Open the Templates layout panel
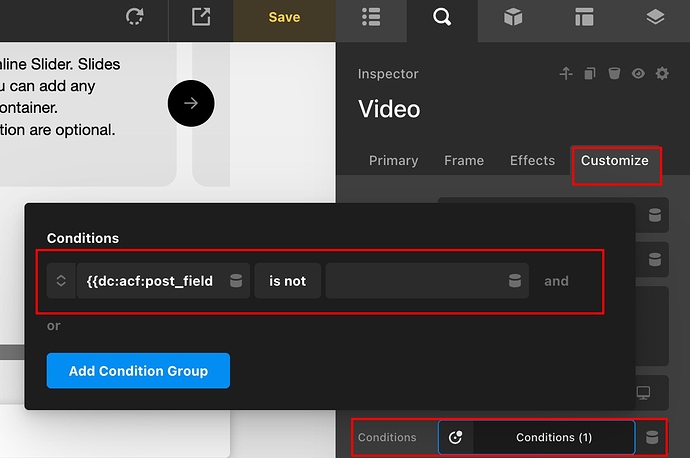Screen dimensions: 690x458 click(584, 17)
